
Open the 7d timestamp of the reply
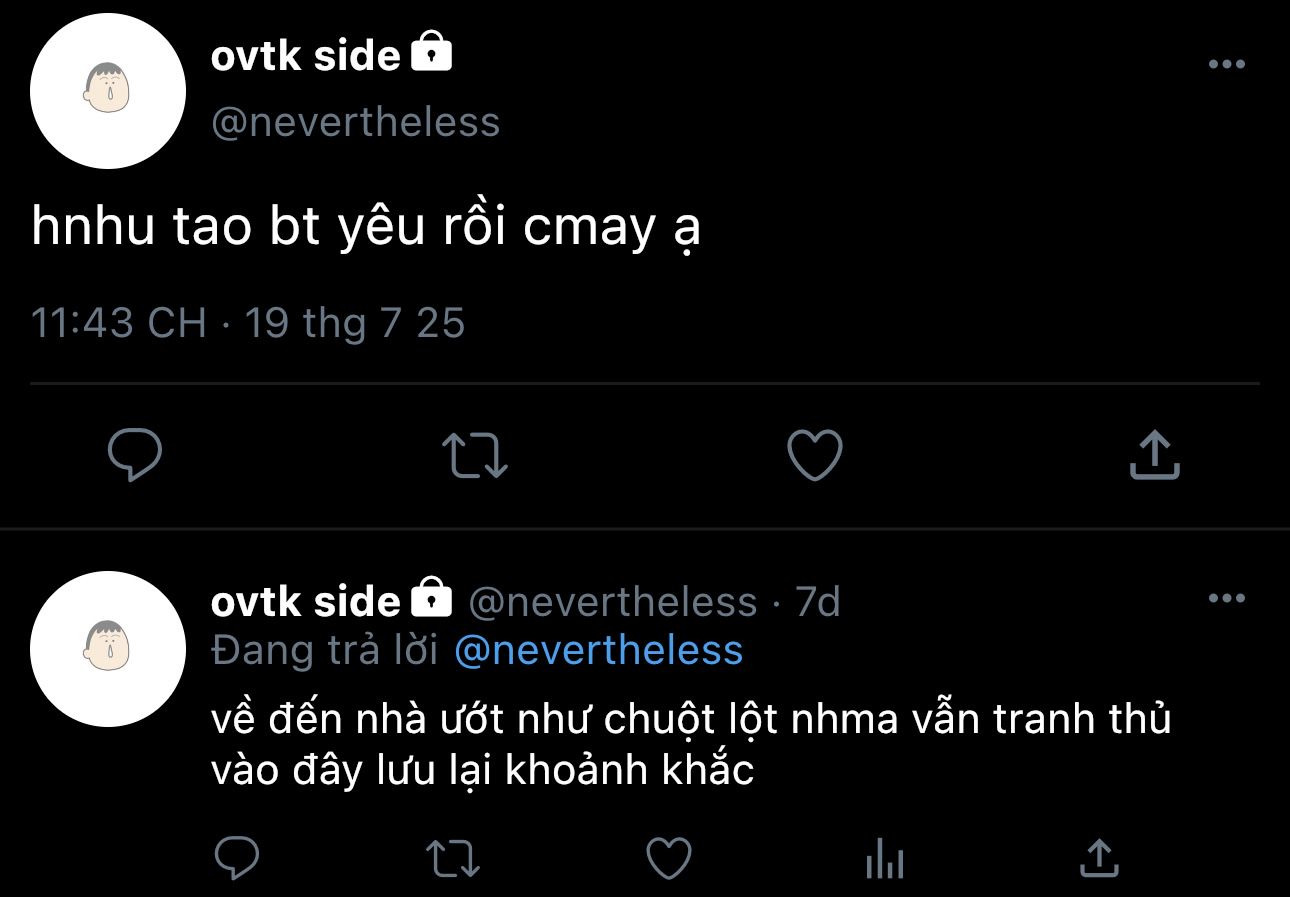click(817, 602)
